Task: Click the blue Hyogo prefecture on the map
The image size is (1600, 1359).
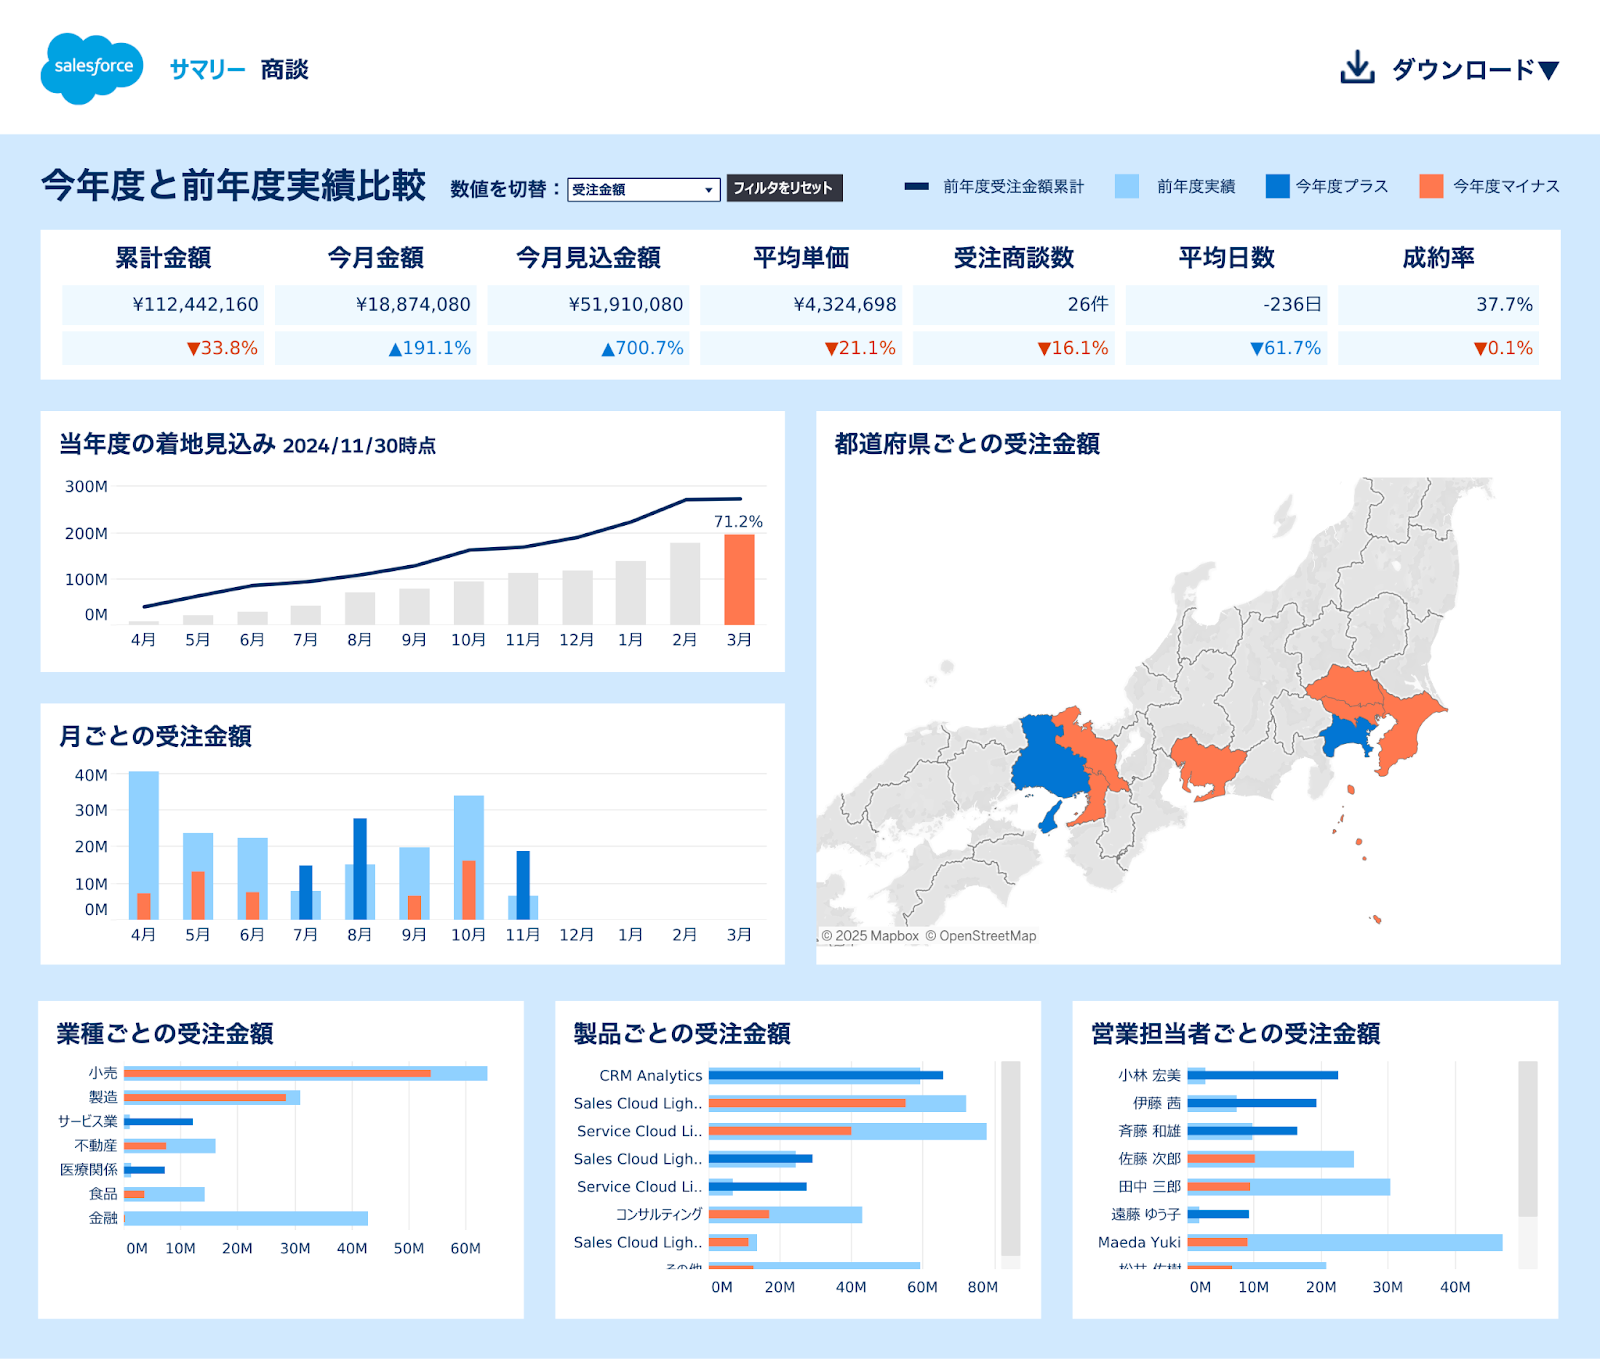Action: click(x=1050, y=760)
